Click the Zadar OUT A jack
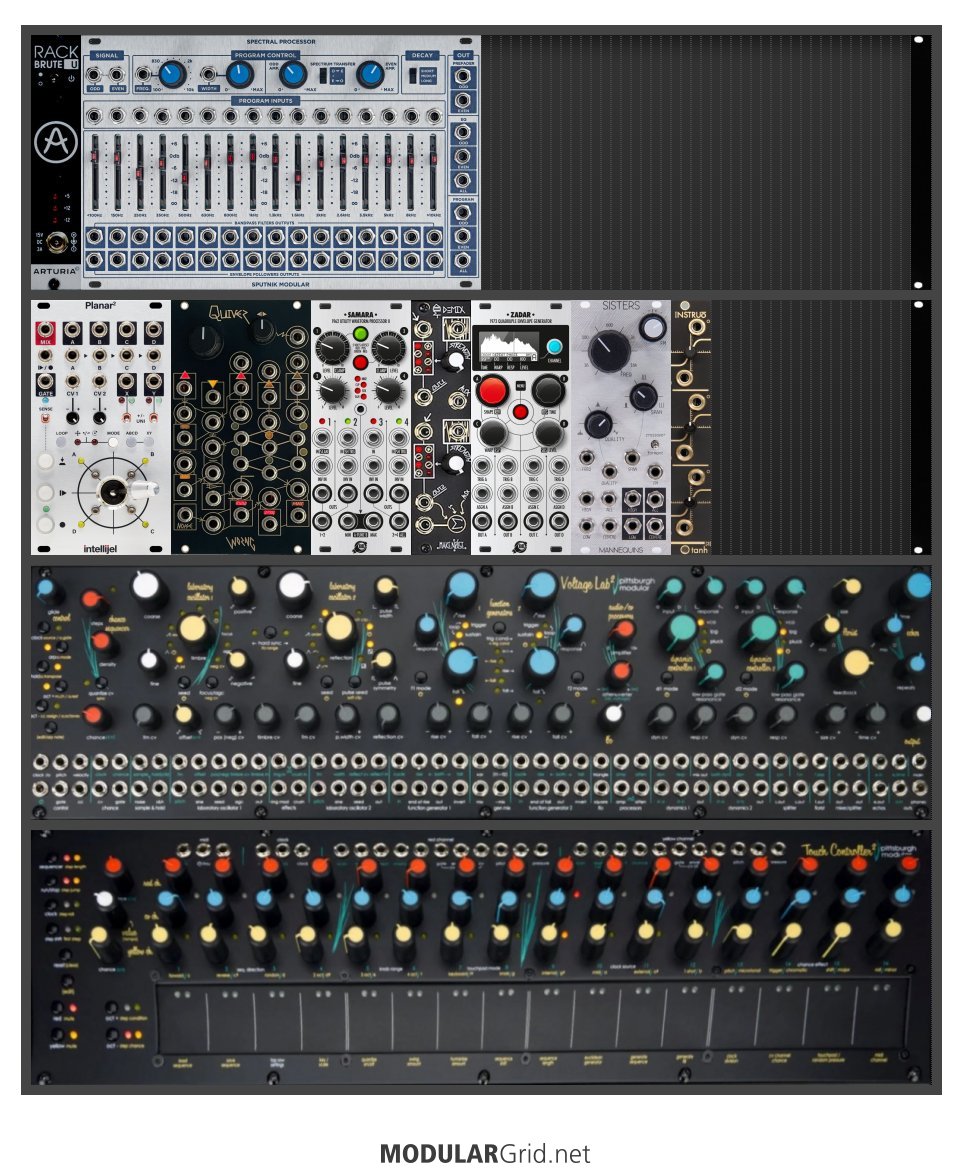The image size is (972, 1175). (483, 520)
